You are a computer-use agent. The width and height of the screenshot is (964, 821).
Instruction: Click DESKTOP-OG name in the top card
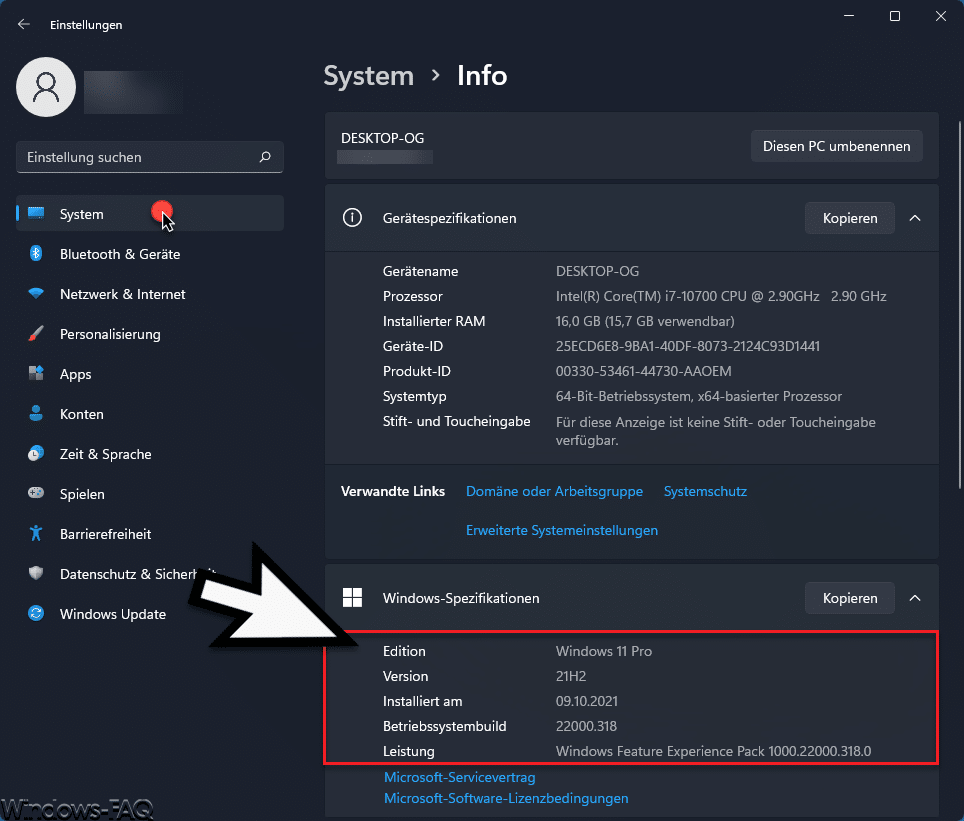coord(382,138)
